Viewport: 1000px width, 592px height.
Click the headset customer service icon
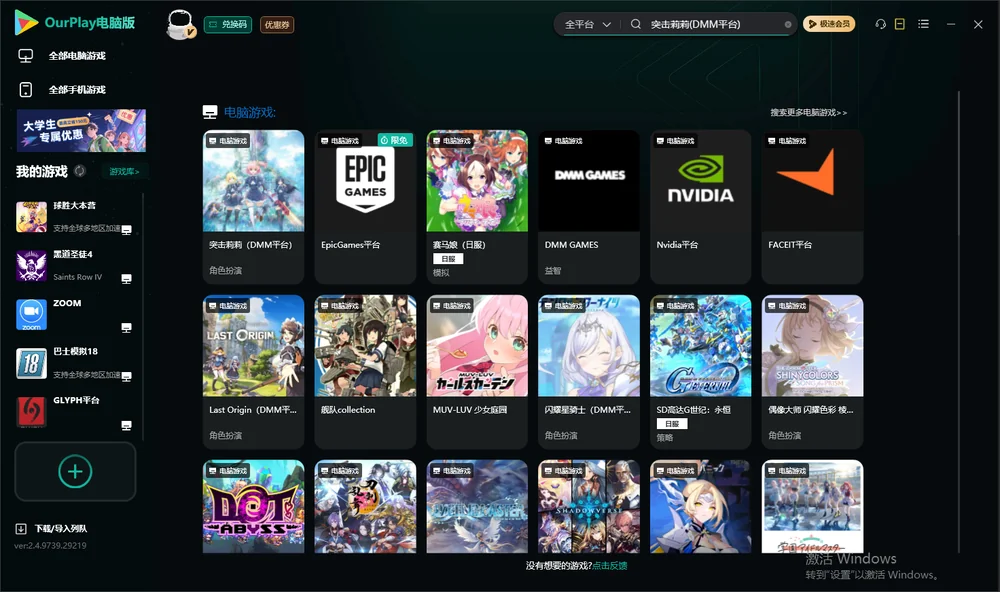click(x=880, y=24)
